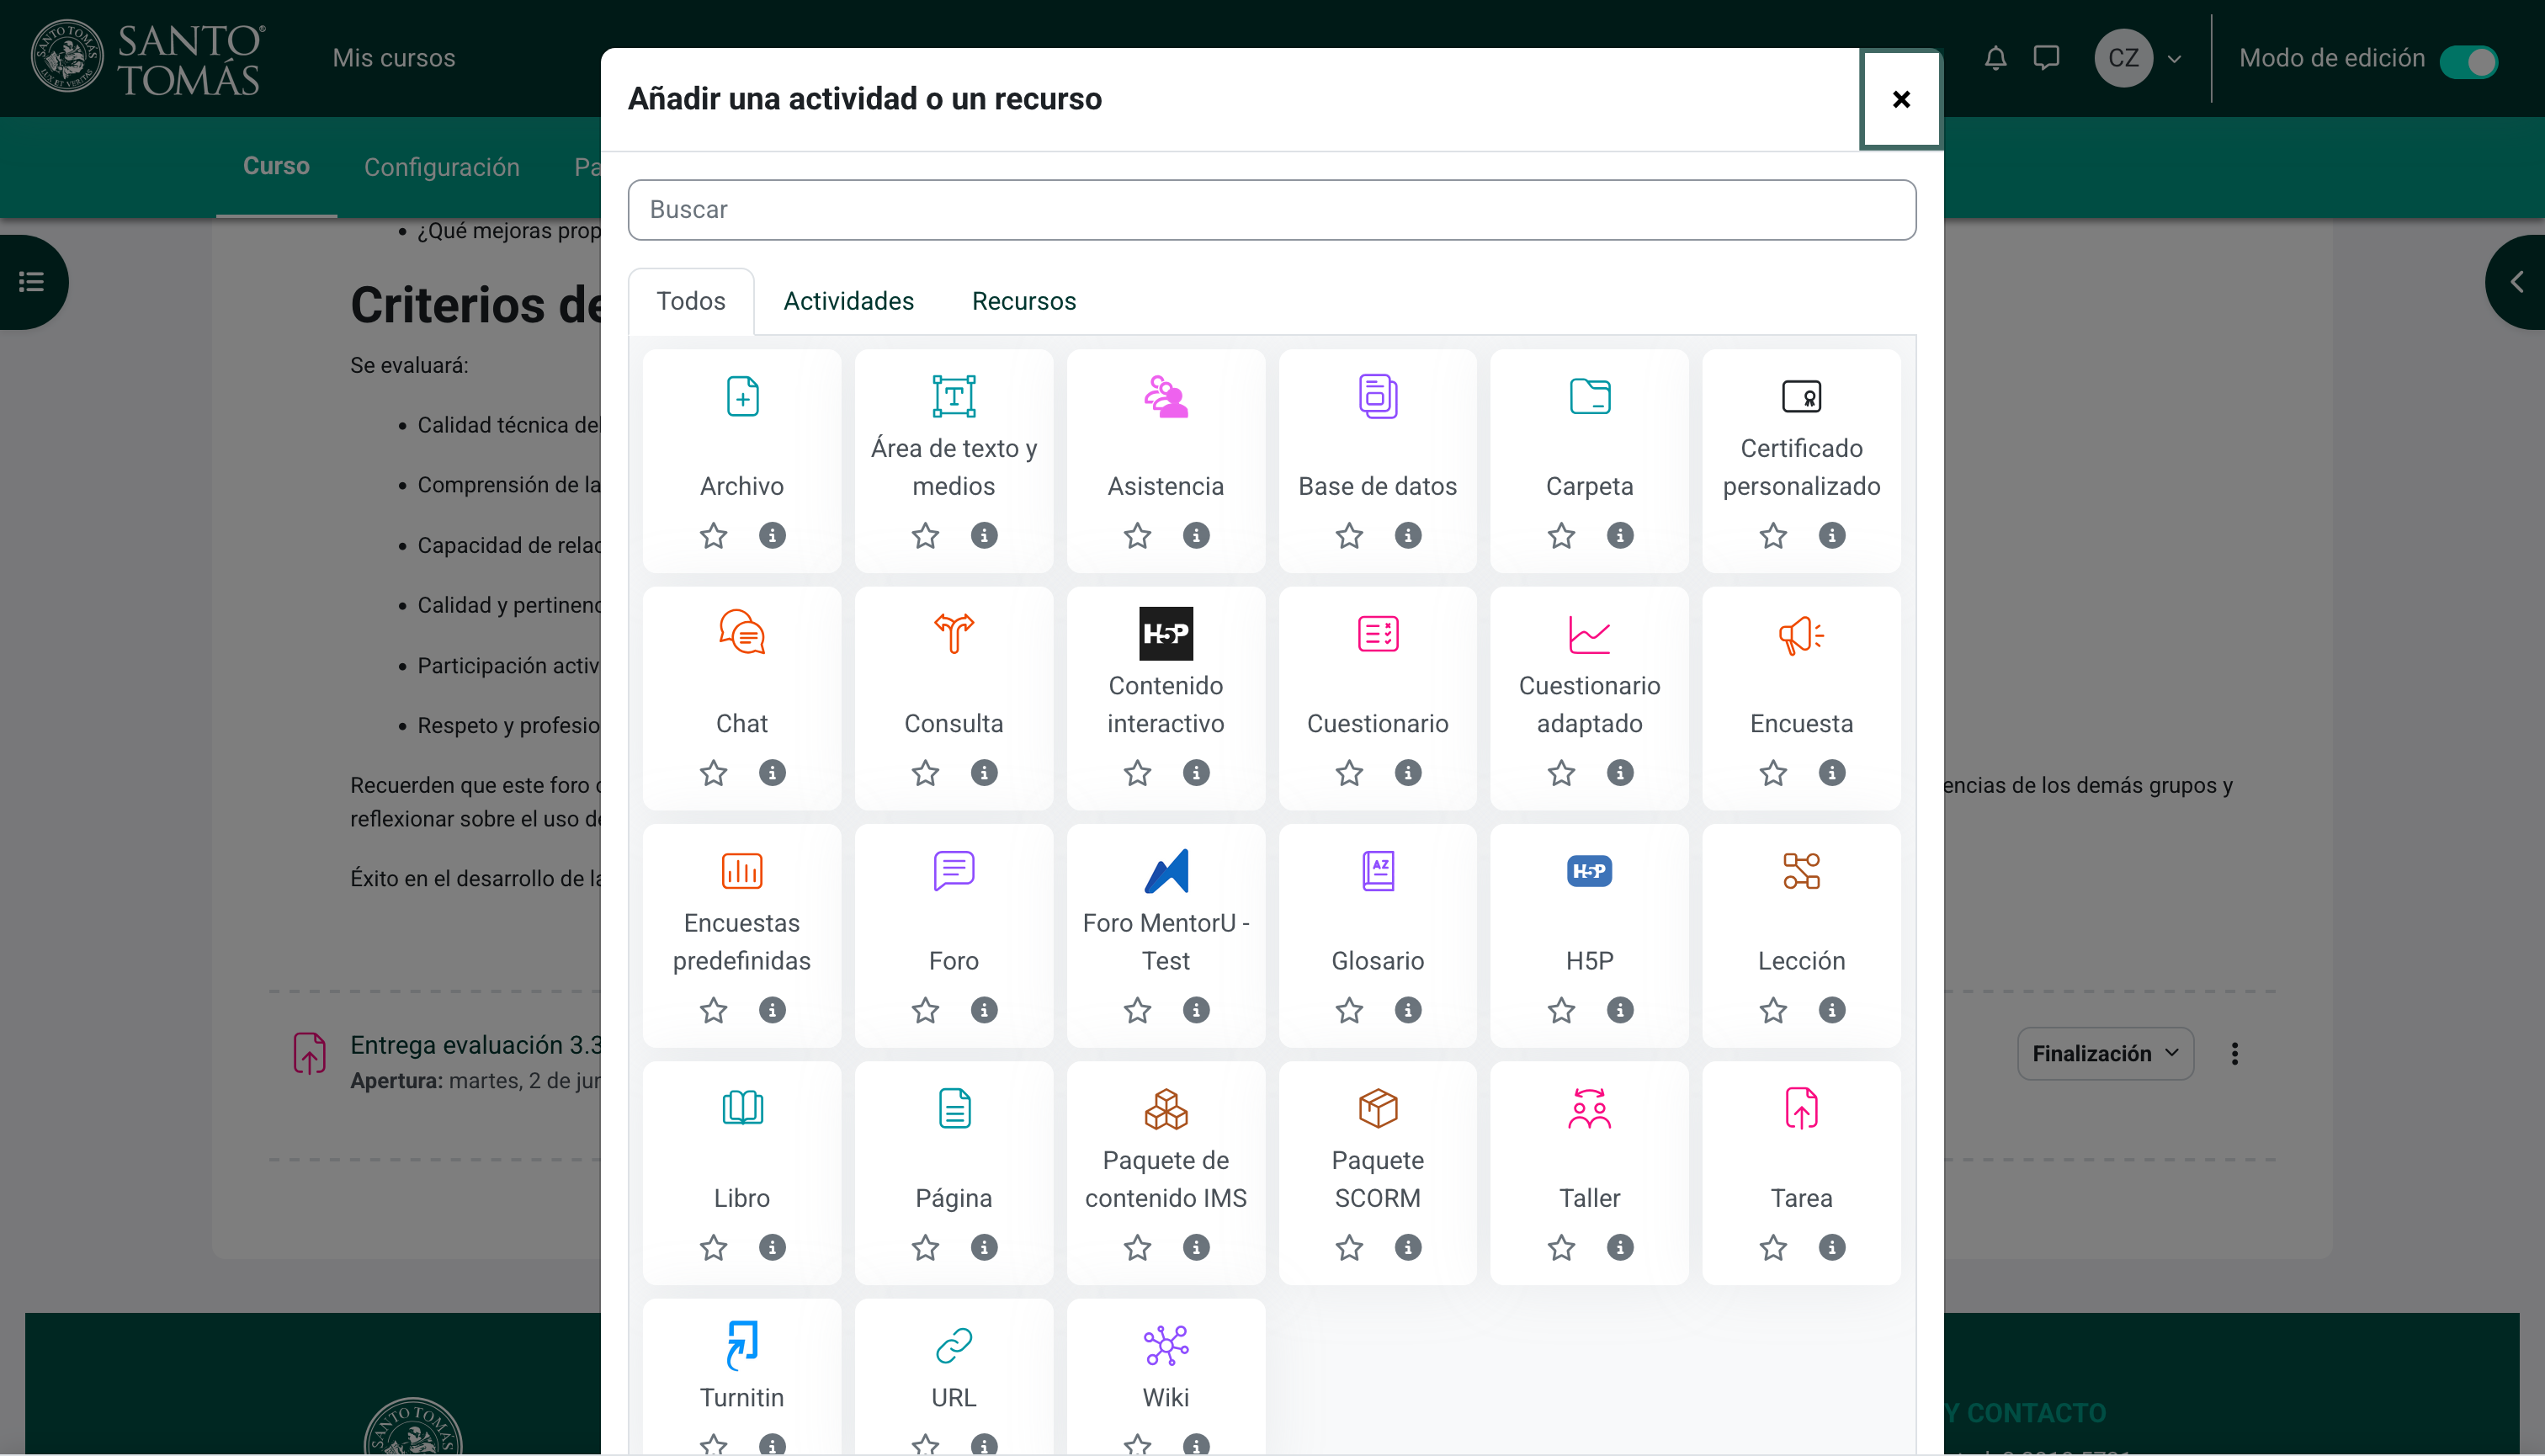The height and width of the screenshot is (1456, 2545).
Task: Open Entrega evaluación activity link
Action: coord(476,1045)
